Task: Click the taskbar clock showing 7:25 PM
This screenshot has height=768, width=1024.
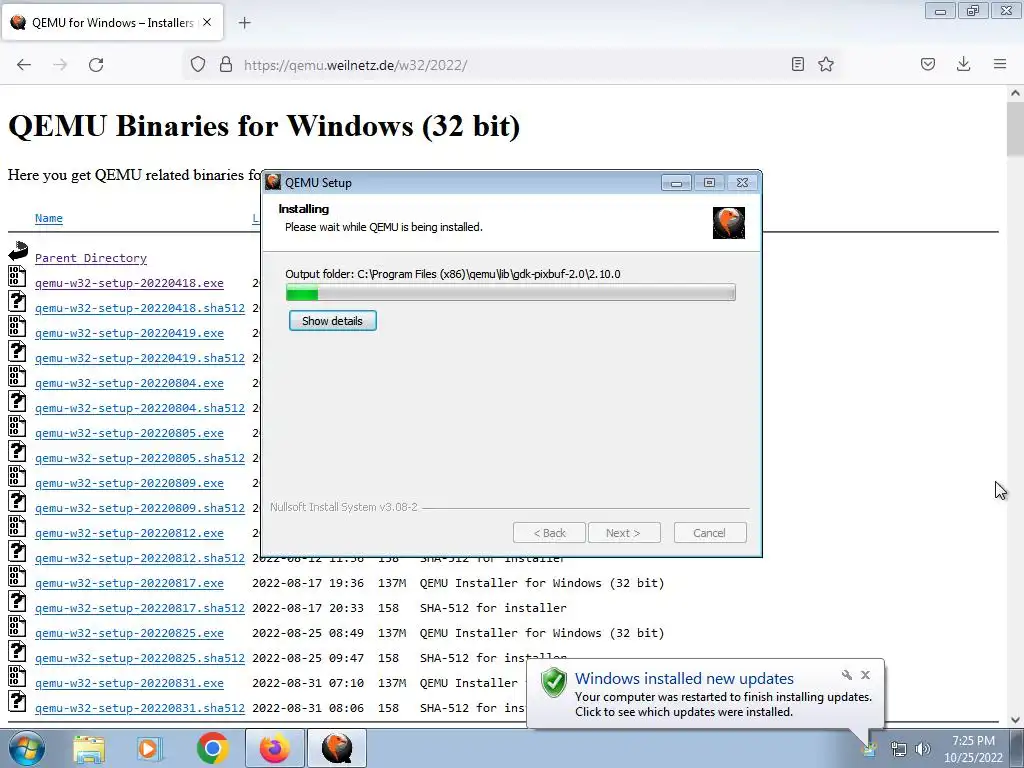Action: [x=973, y=749]
